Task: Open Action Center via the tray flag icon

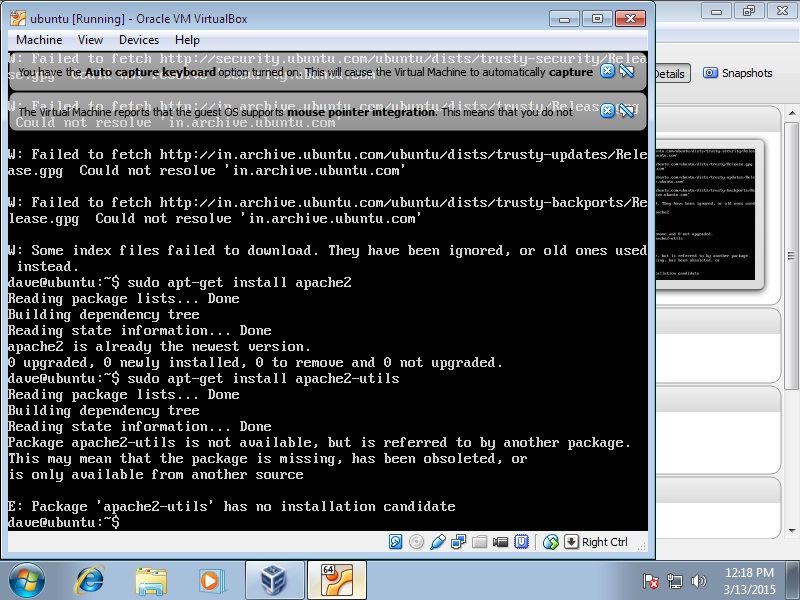Action: 651,581
